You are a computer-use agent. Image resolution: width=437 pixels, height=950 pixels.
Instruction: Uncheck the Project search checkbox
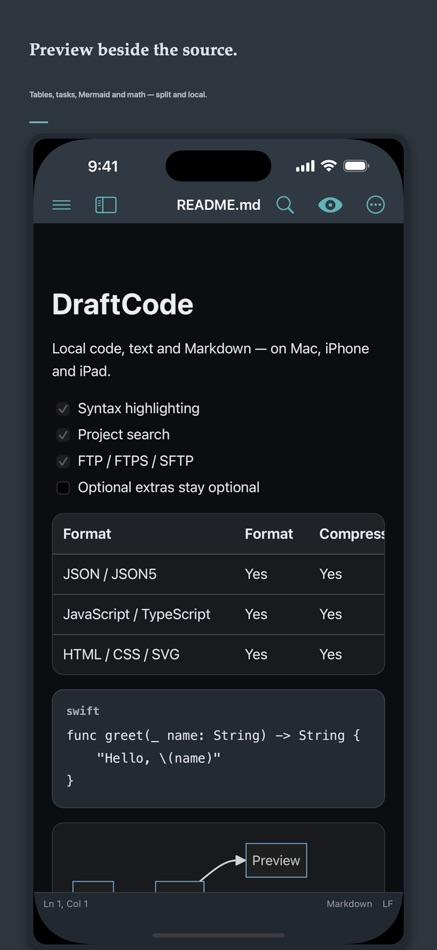[x=63, y=435]
